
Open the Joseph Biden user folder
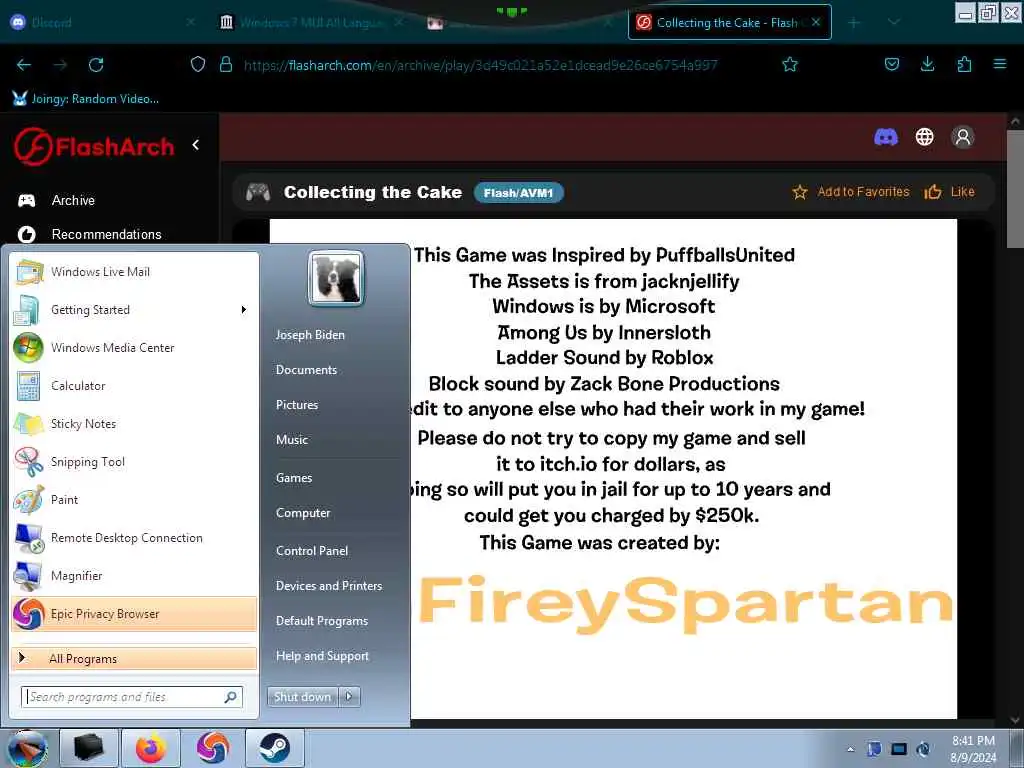click(310, 334)
